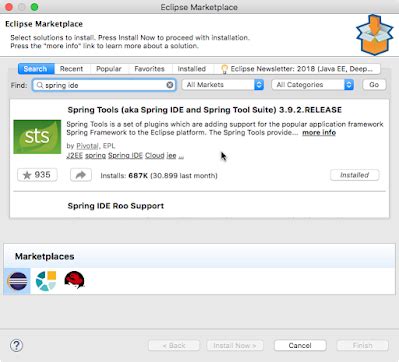The image size is (399, 362).
Task: Click the Finish button
Action: pyautogui.click(x=362, y=345)
